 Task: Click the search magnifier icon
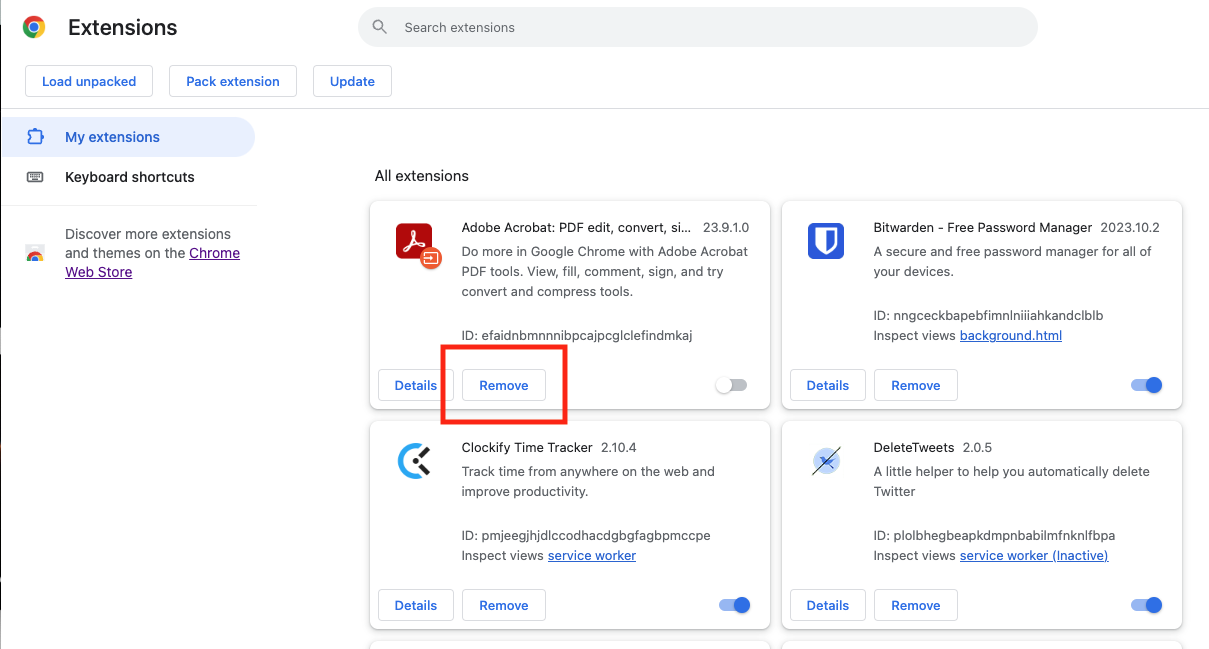point(380,27)
